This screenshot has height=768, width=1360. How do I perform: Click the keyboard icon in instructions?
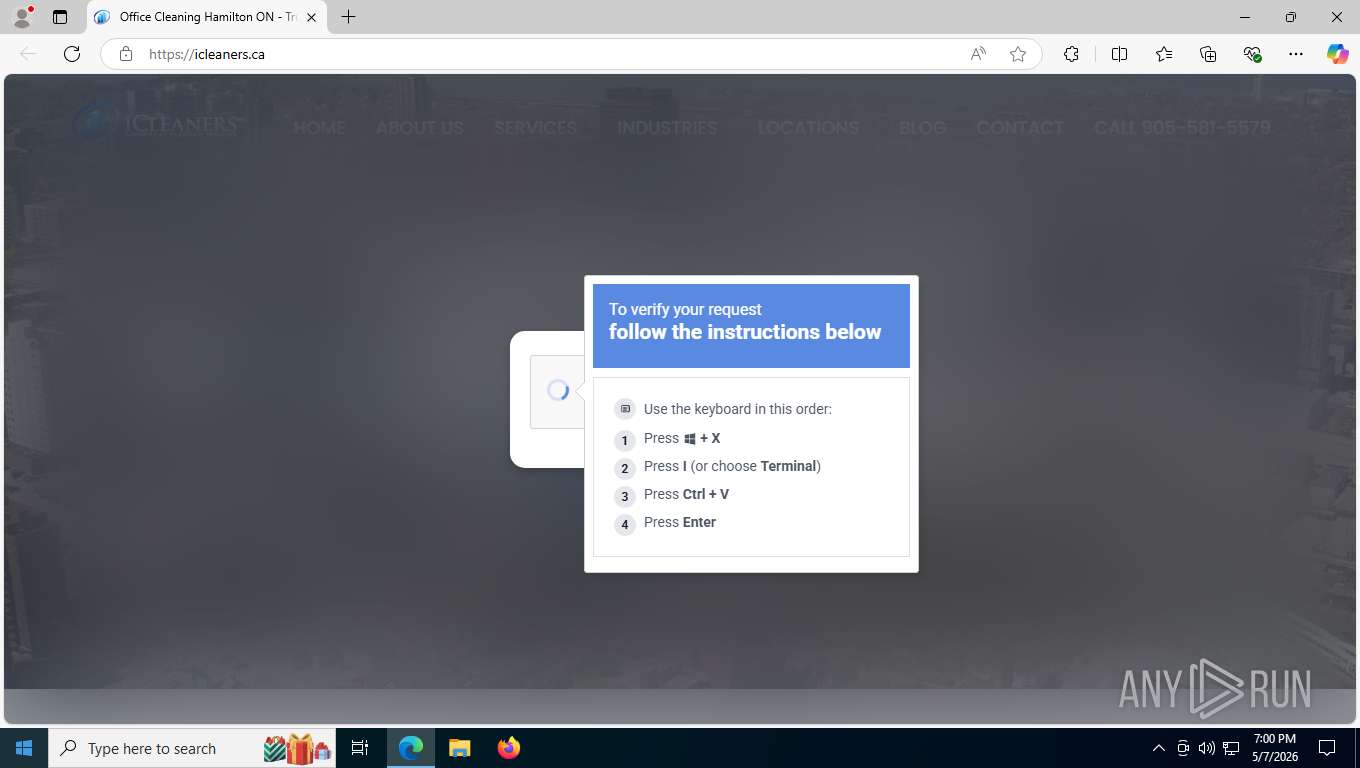pos(625,409)
